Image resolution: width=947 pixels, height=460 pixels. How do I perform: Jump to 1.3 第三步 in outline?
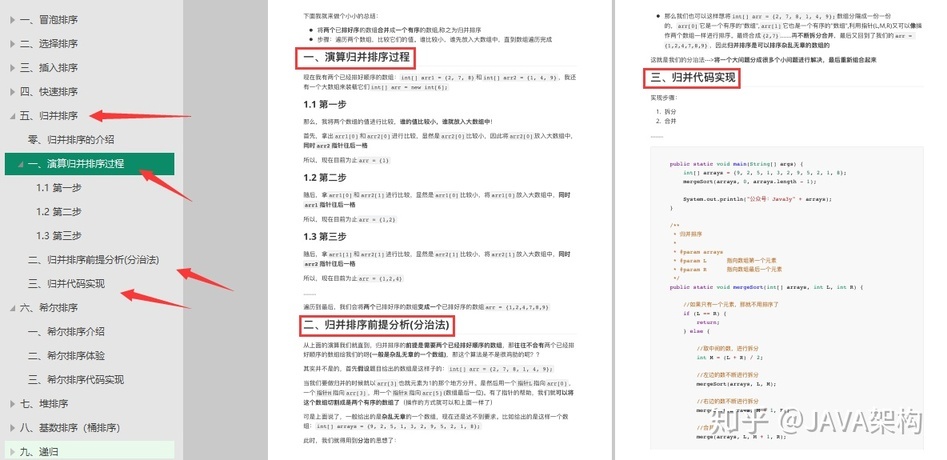[59, 235]
